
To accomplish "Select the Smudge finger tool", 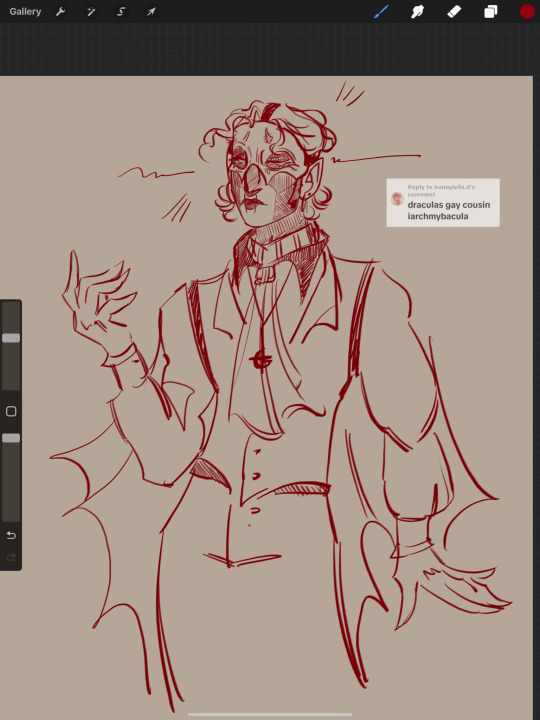I will click(417, 11).
